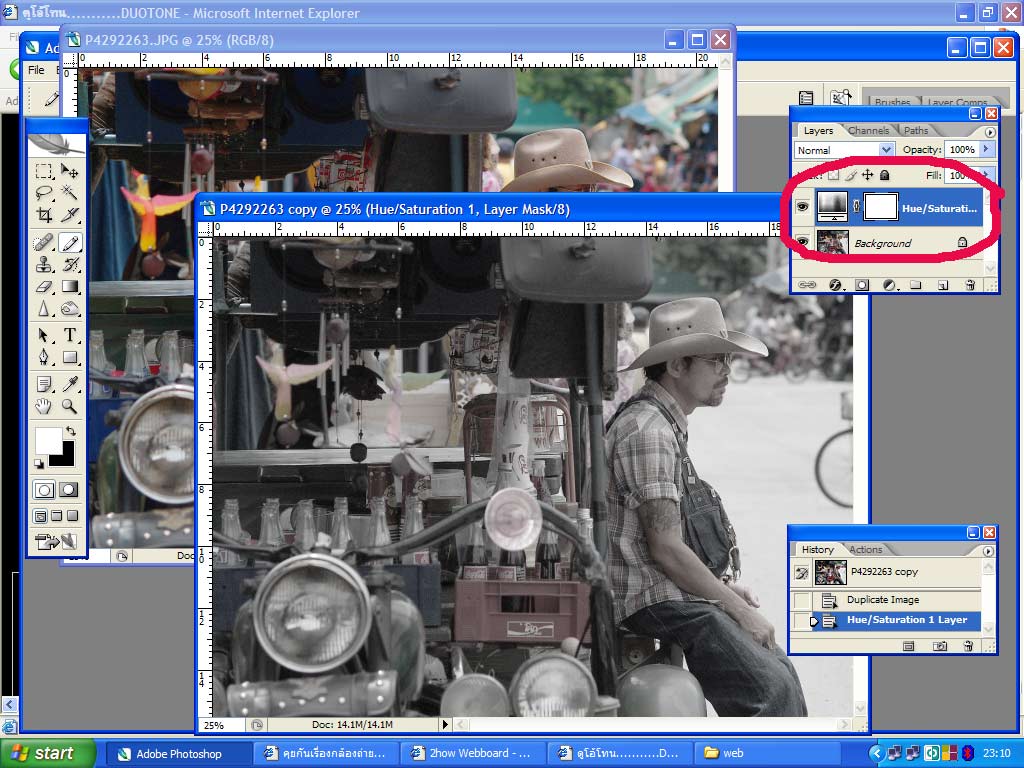The image size is (1024, 768).
Task: Open the 'web' folder taskbar button
Action: 760,754
